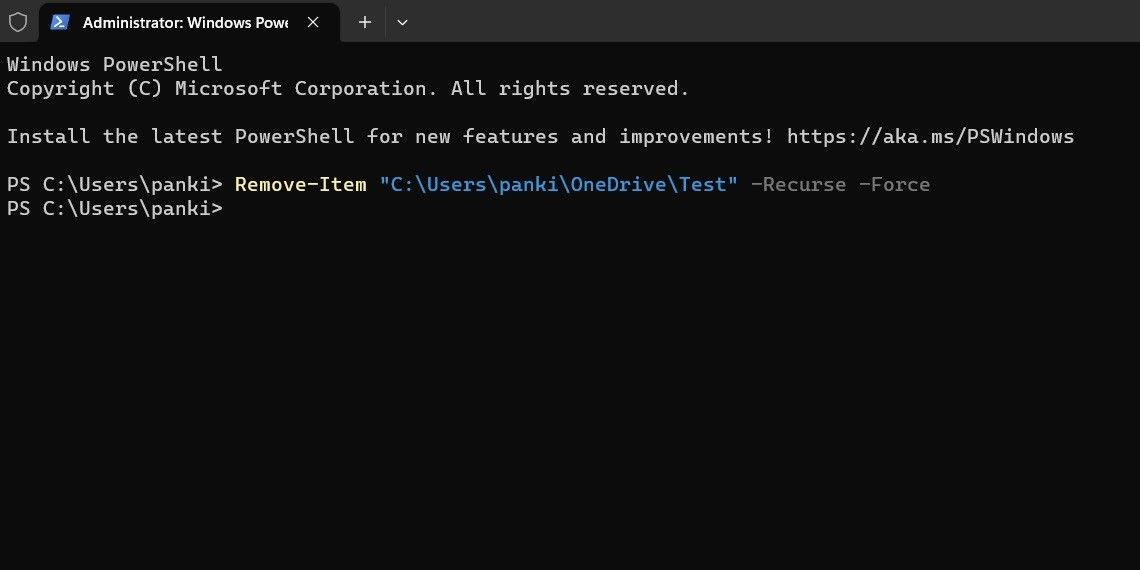Click the first PS C:\Users\panki> prompt
Viewport: 1140px width, 570px height.
click(114, 184)
